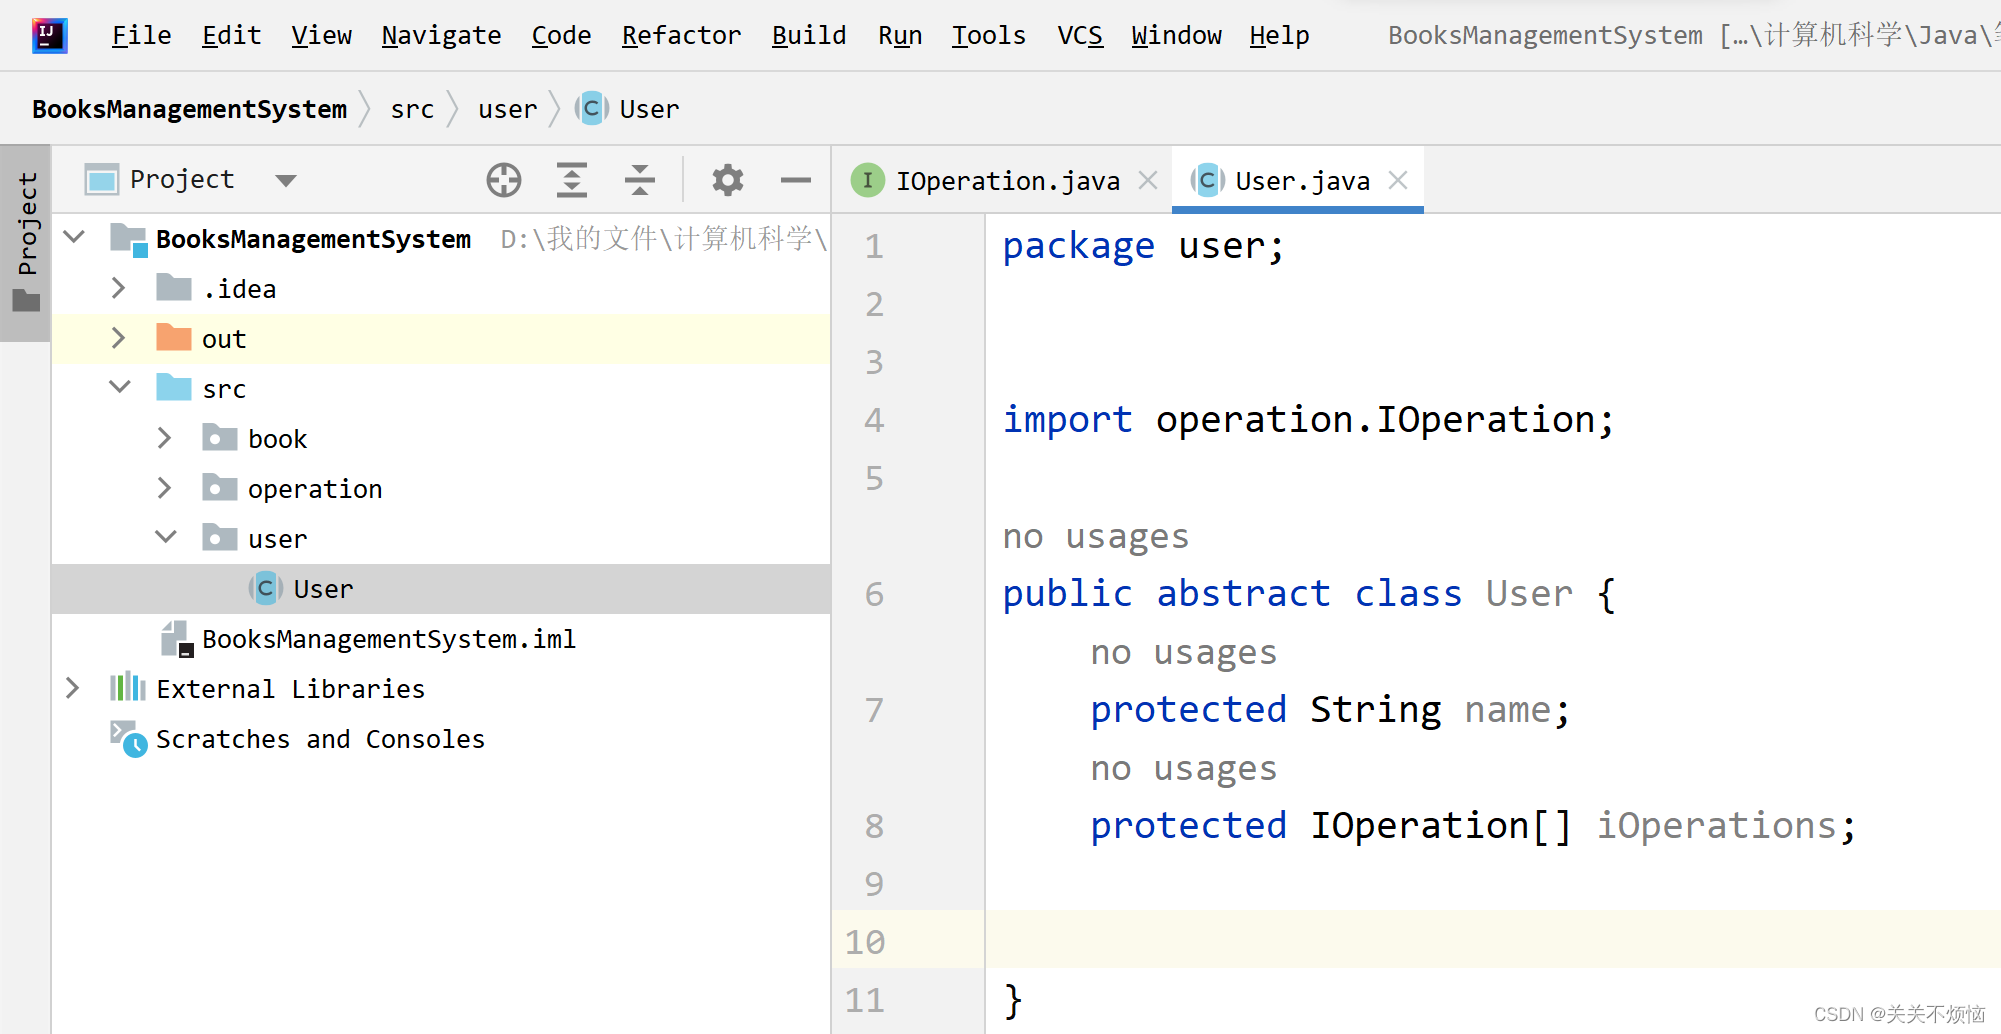Close the User.java tab
The height and width of the screenshot is (1034, 2001).
pos(1398,180)
